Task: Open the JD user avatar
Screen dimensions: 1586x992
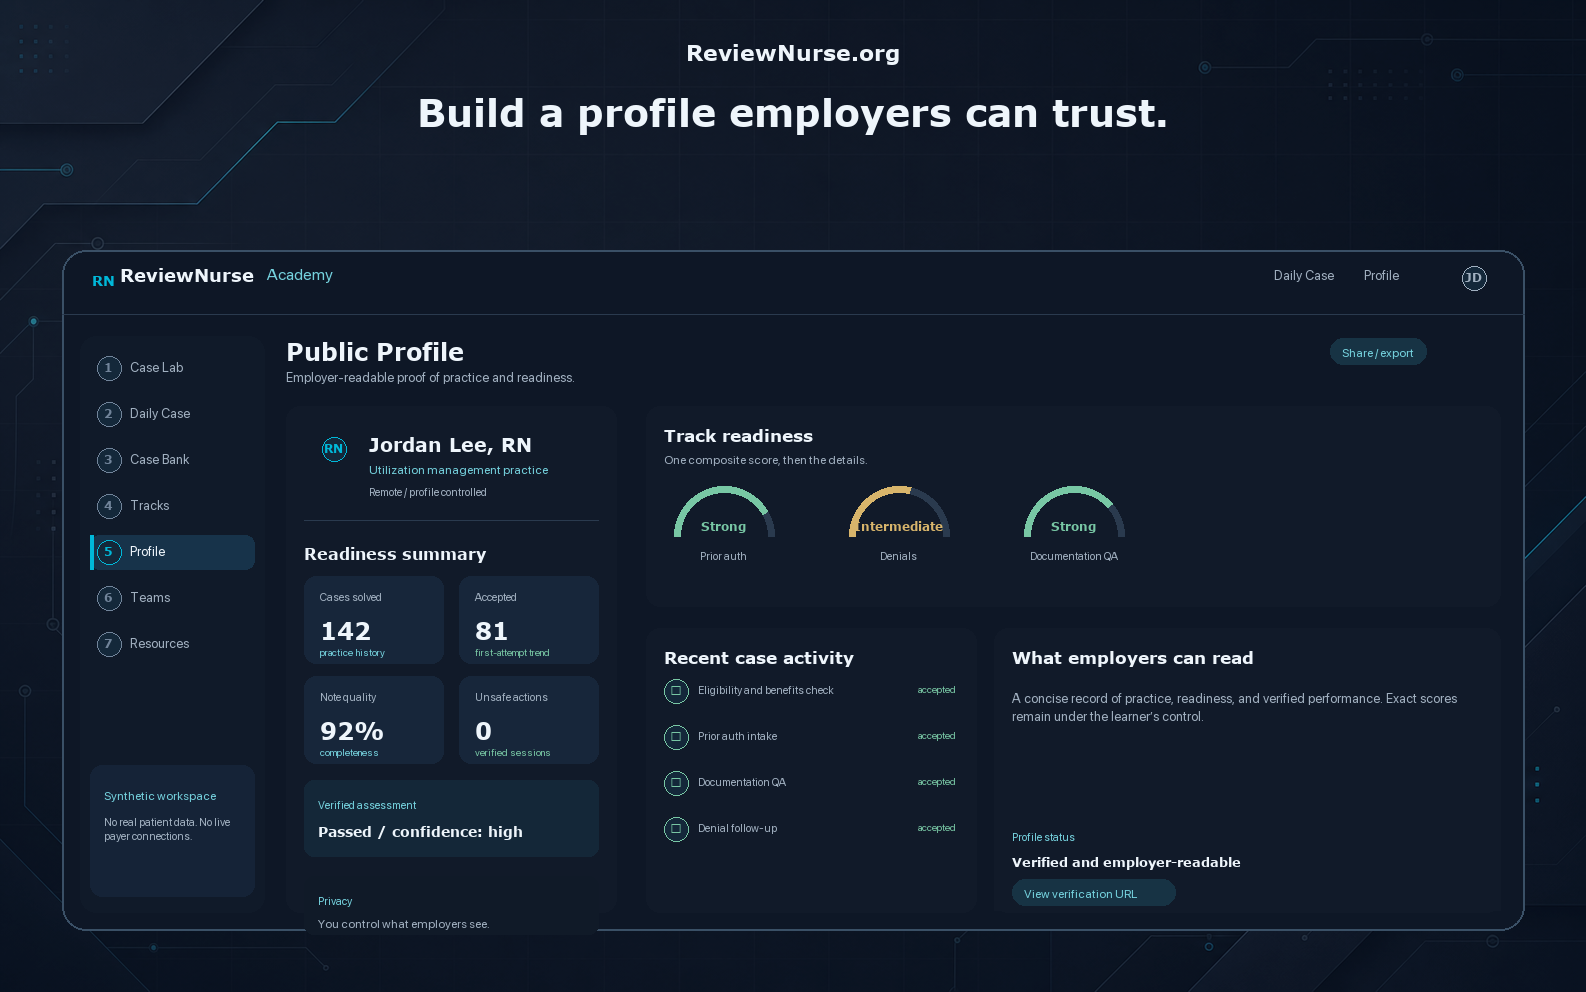Action: click(1474, 278)
